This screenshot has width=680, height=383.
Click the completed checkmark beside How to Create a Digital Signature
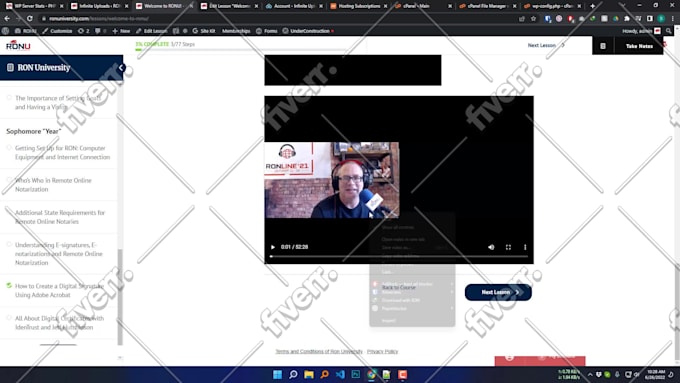[9, 285]
